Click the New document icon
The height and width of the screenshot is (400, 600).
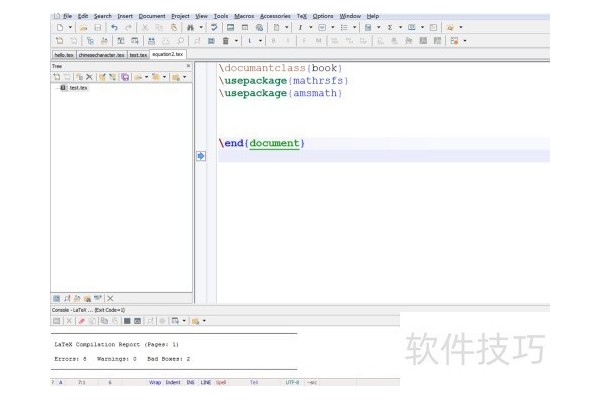[x=60, y=28]
